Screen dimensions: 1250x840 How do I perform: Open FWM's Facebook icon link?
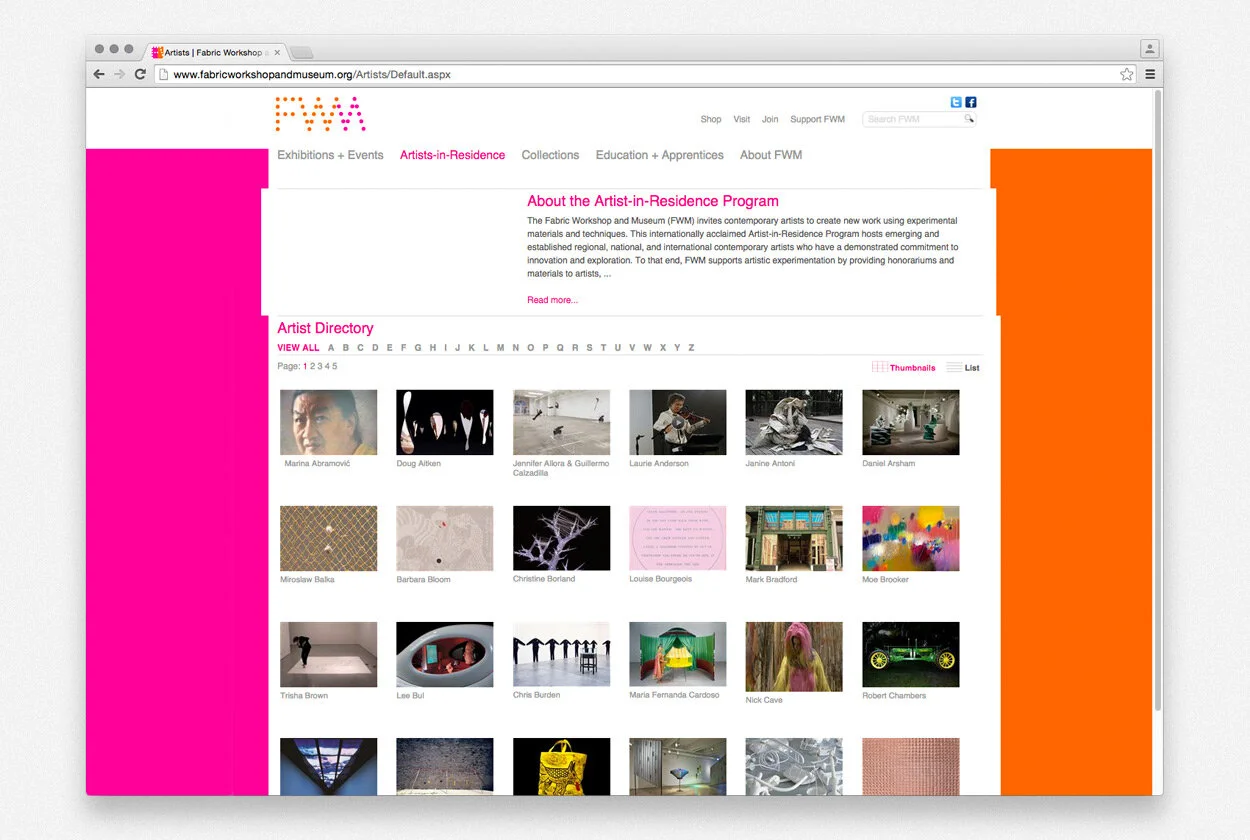[x=970, y=102]
